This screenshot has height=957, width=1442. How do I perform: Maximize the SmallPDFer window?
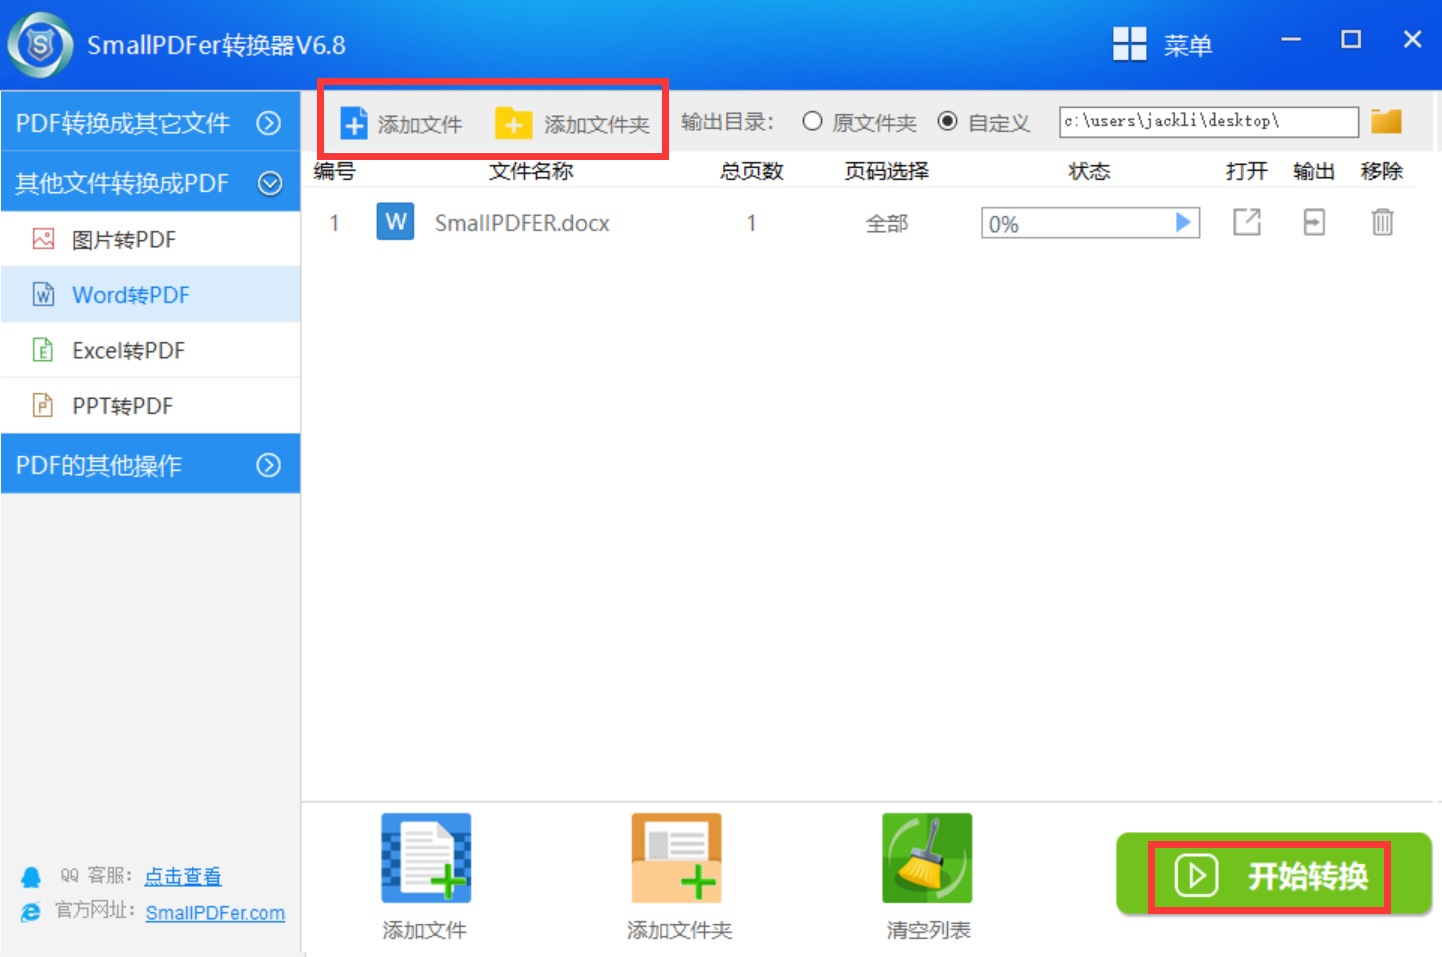coord(1351,39)
